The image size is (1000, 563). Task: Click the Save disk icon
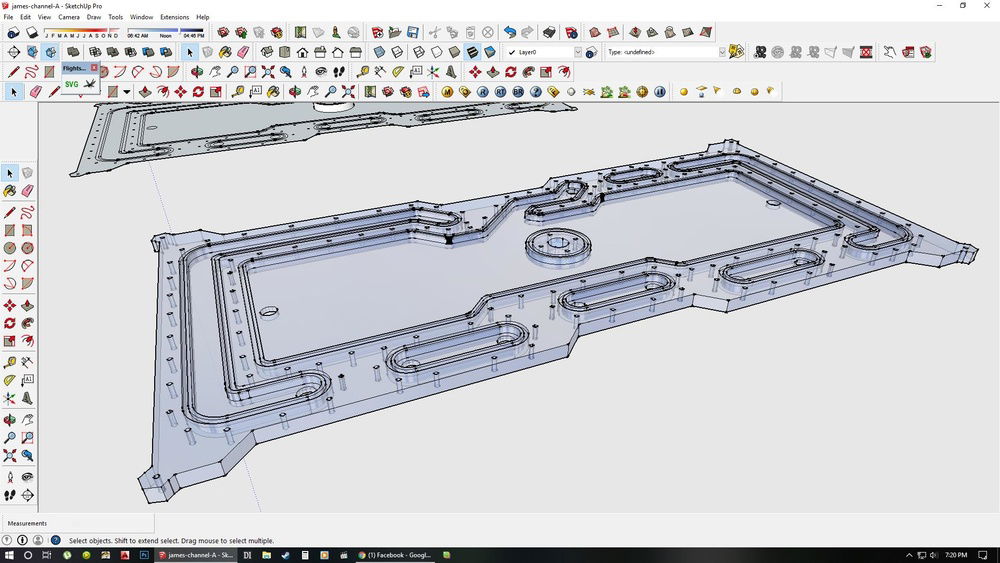pos(413,33)
